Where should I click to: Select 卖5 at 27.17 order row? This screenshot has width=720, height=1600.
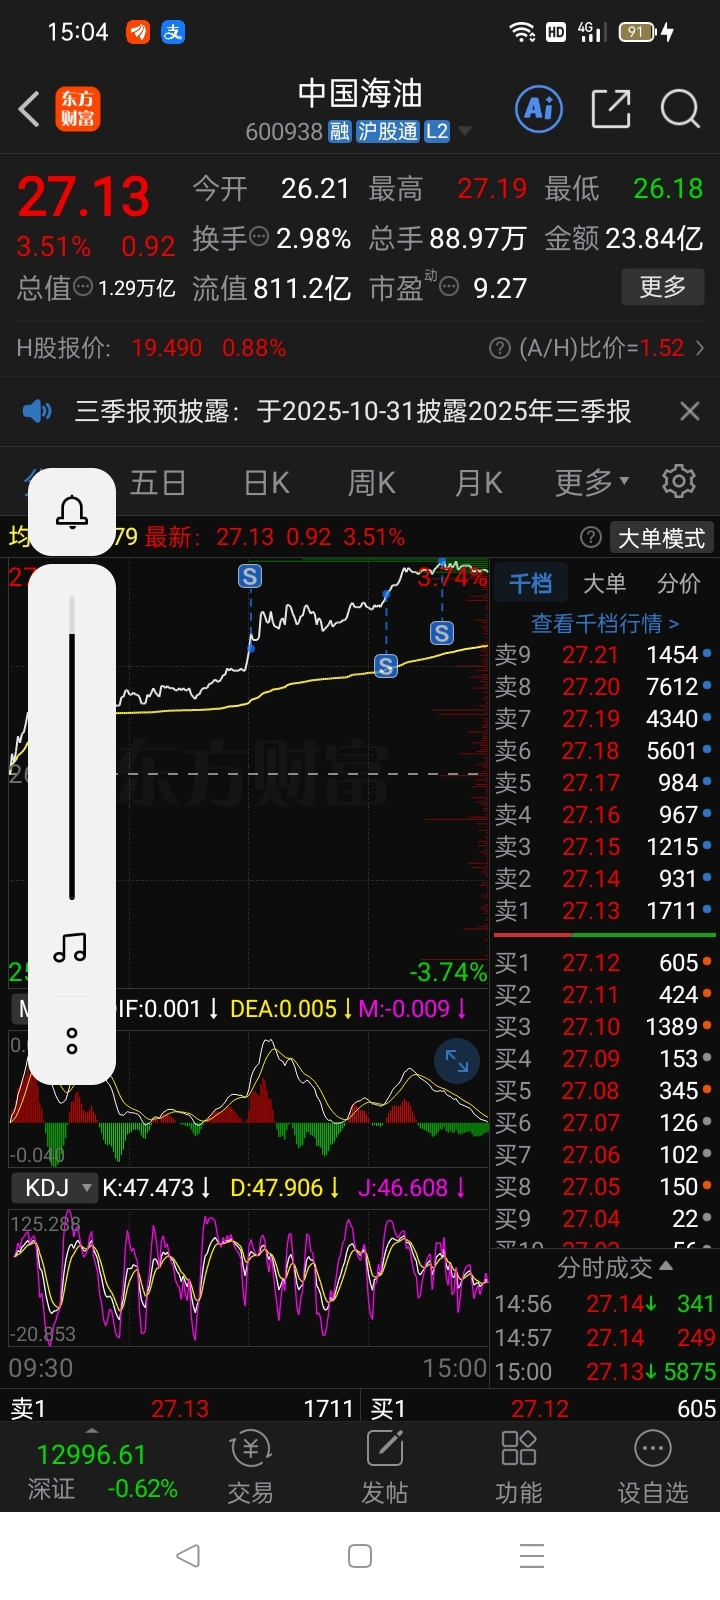coord(604,783)
